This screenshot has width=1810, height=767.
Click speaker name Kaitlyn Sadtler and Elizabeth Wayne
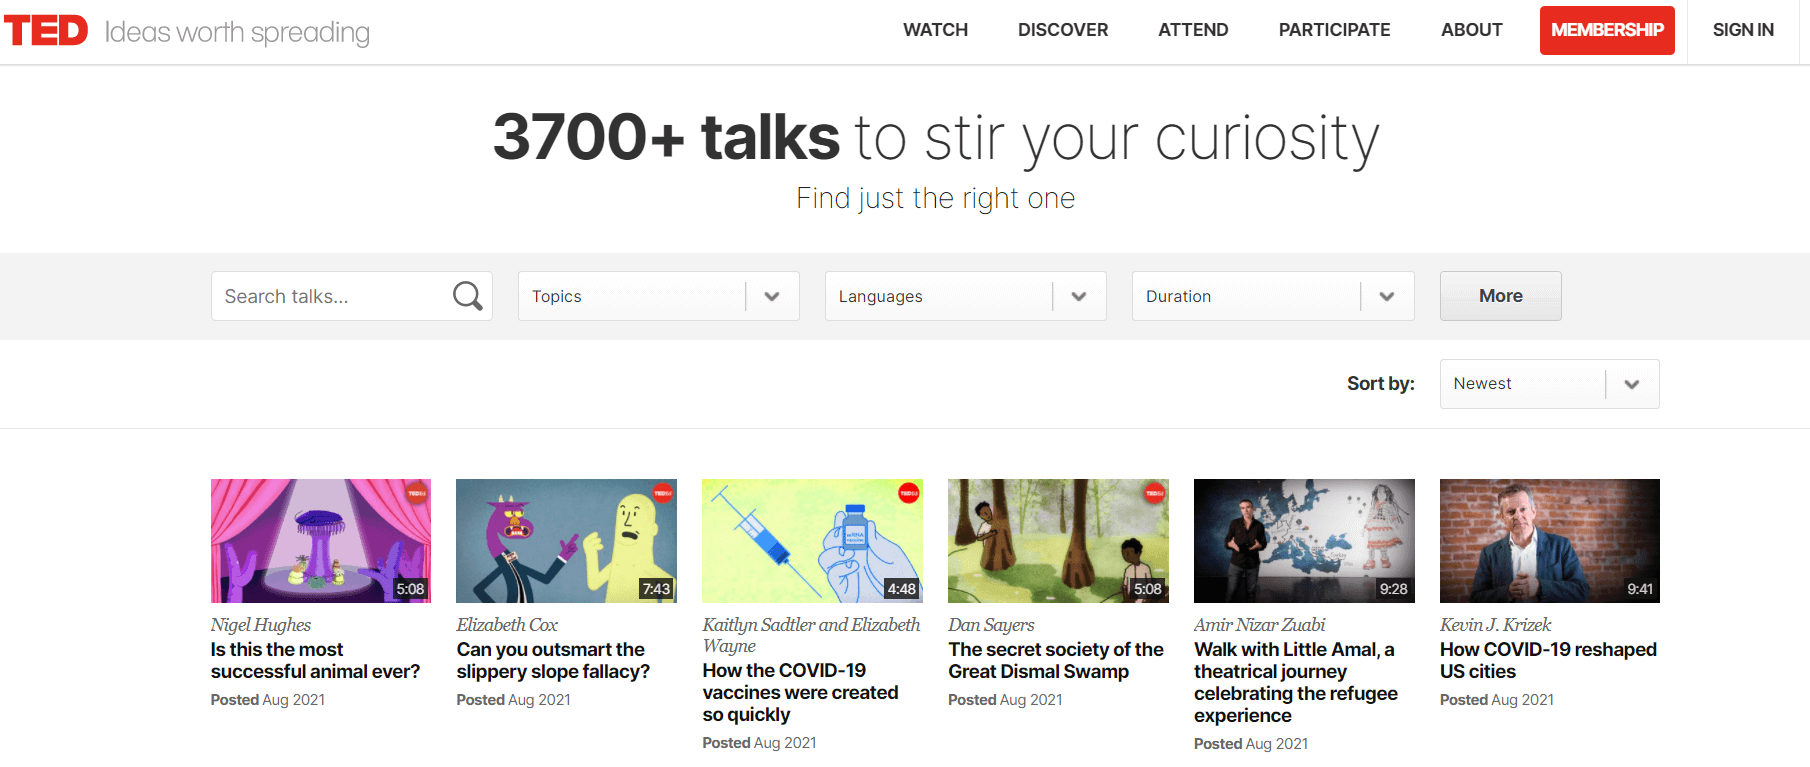811,635
